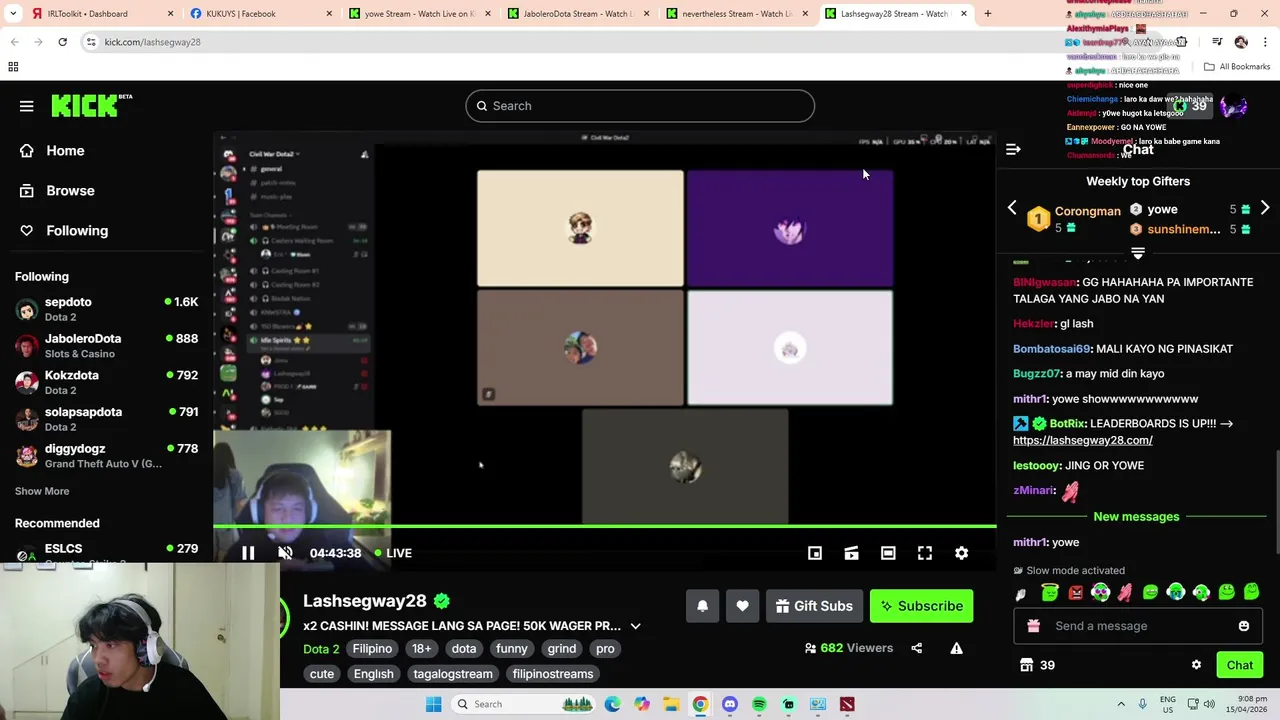Click the gift icon in message box
The width and height of the screenshot is (1280, 720).
click(1033, 626)
